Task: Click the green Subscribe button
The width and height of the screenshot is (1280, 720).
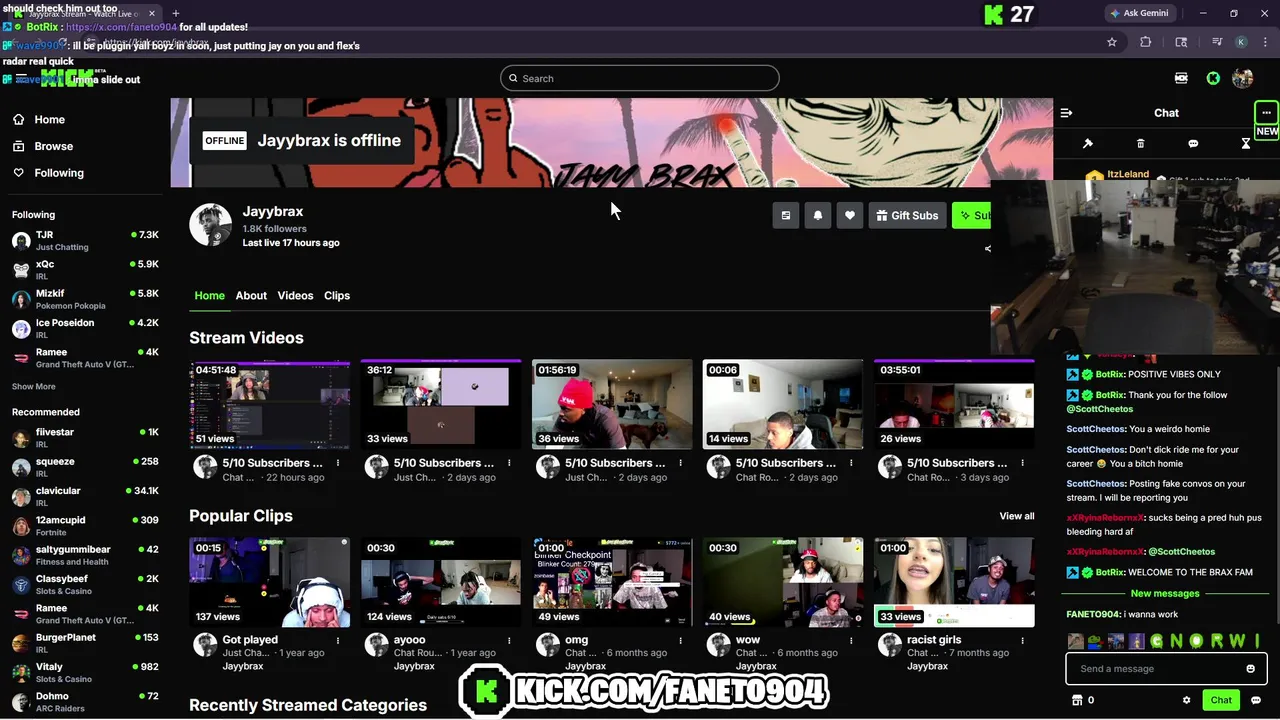Action: [972, 215]
